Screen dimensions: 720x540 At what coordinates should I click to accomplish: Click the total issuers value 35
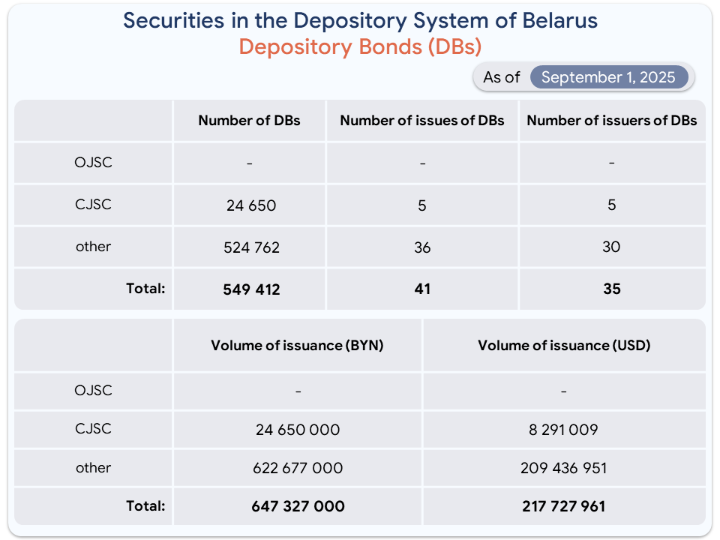[612, 289]
